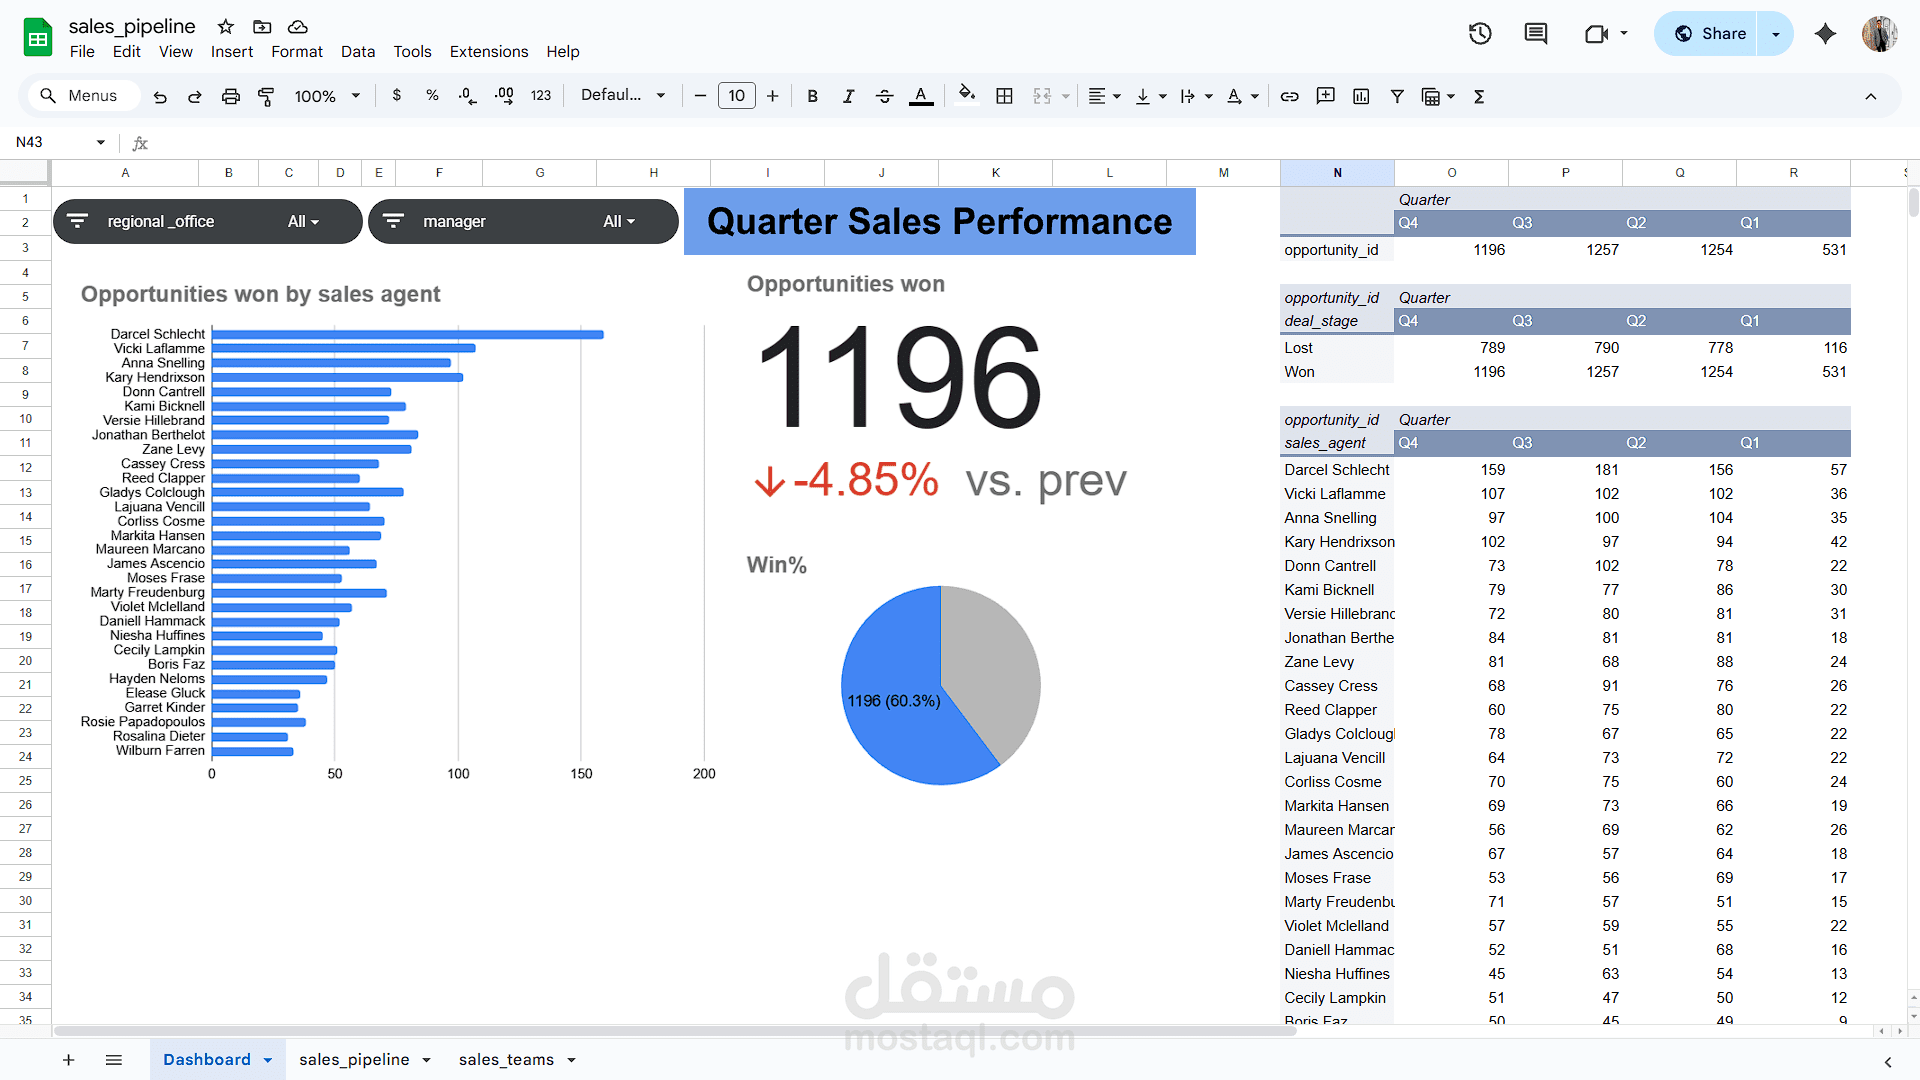Click the print icon
Screen dimensions: 1920x1080
point(231,96)
